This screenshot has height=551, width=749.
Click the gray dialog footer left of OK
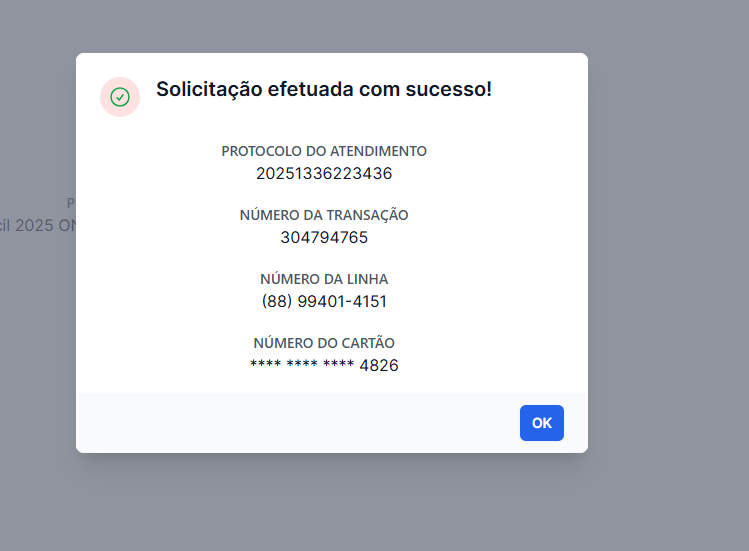[300, 423]
